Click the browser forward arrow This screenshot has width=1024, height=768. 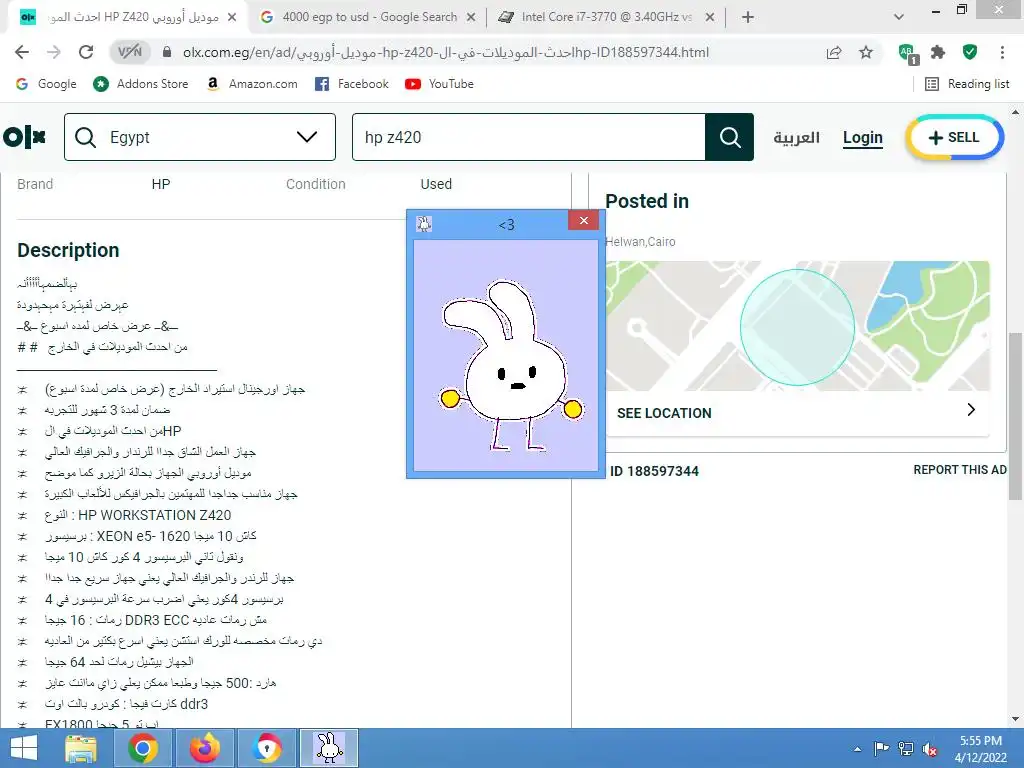coord(54,52)
